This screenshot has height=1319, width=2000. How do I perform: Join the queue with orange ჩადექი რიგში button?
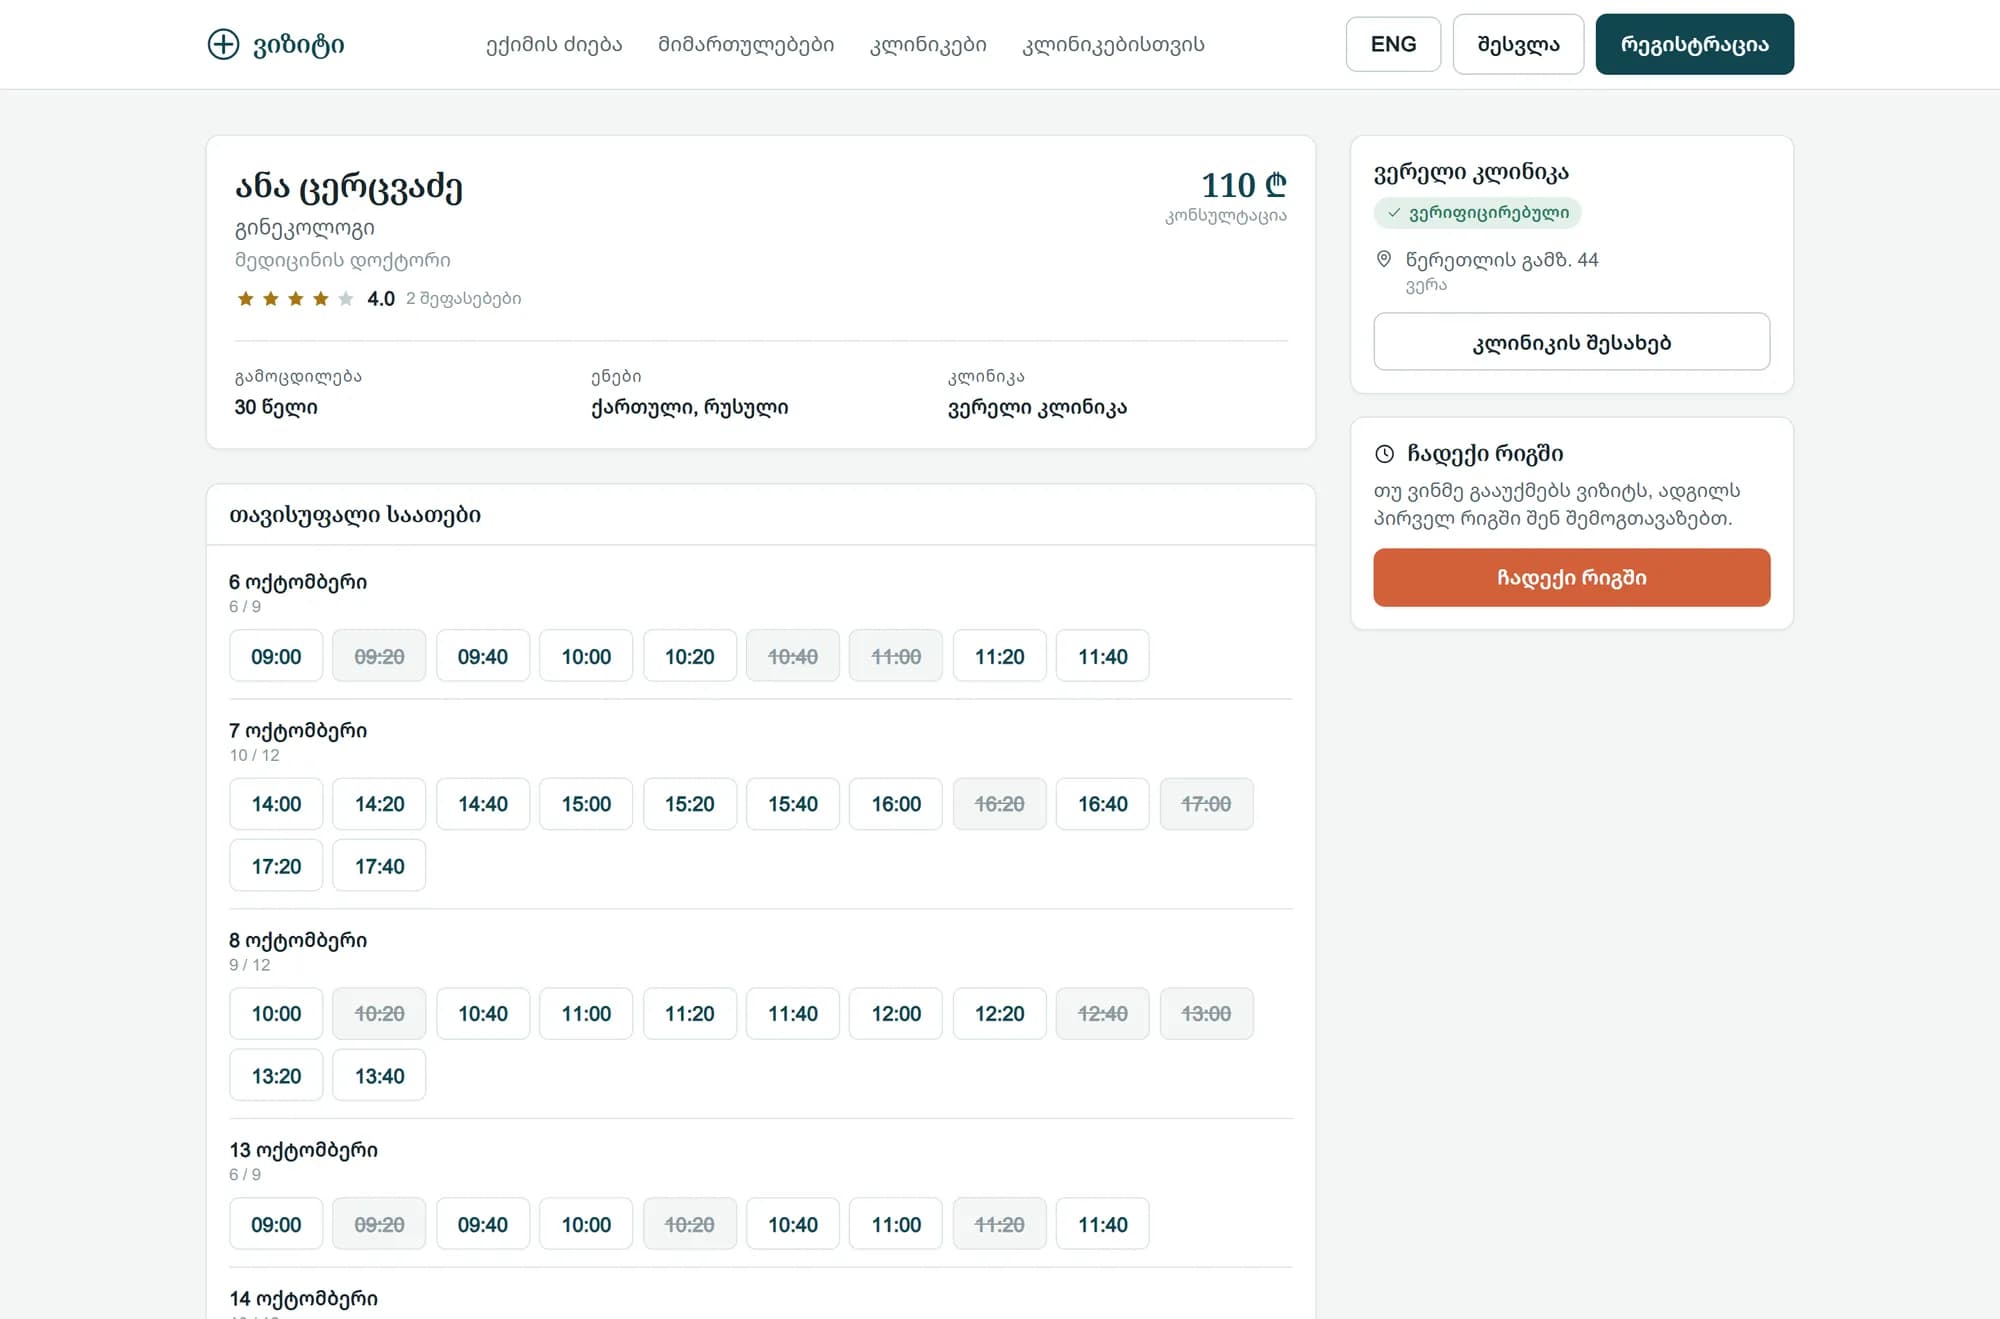coord(1571,577)
